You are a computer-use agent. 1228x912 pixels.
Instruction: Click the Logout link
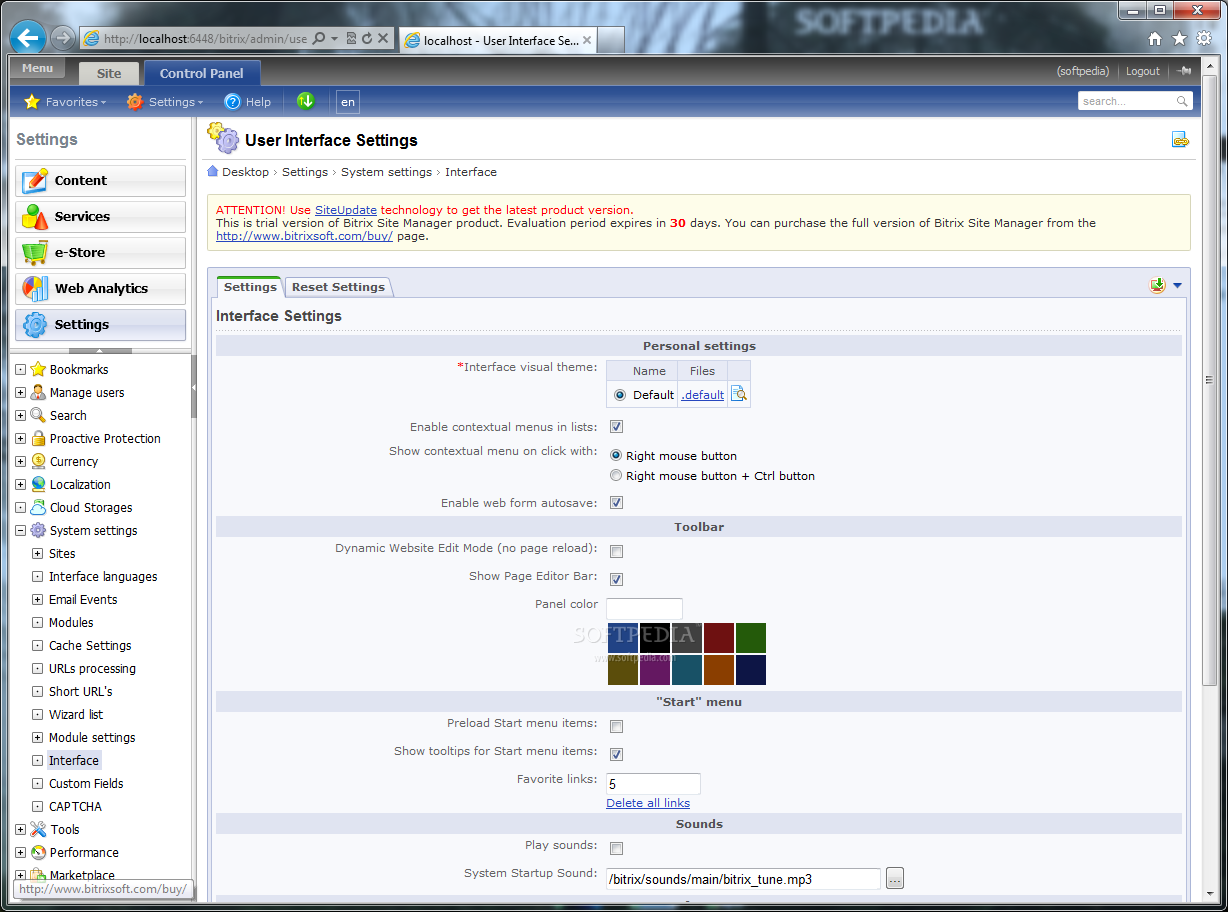pyautogui.click(x=1143, y=71)
